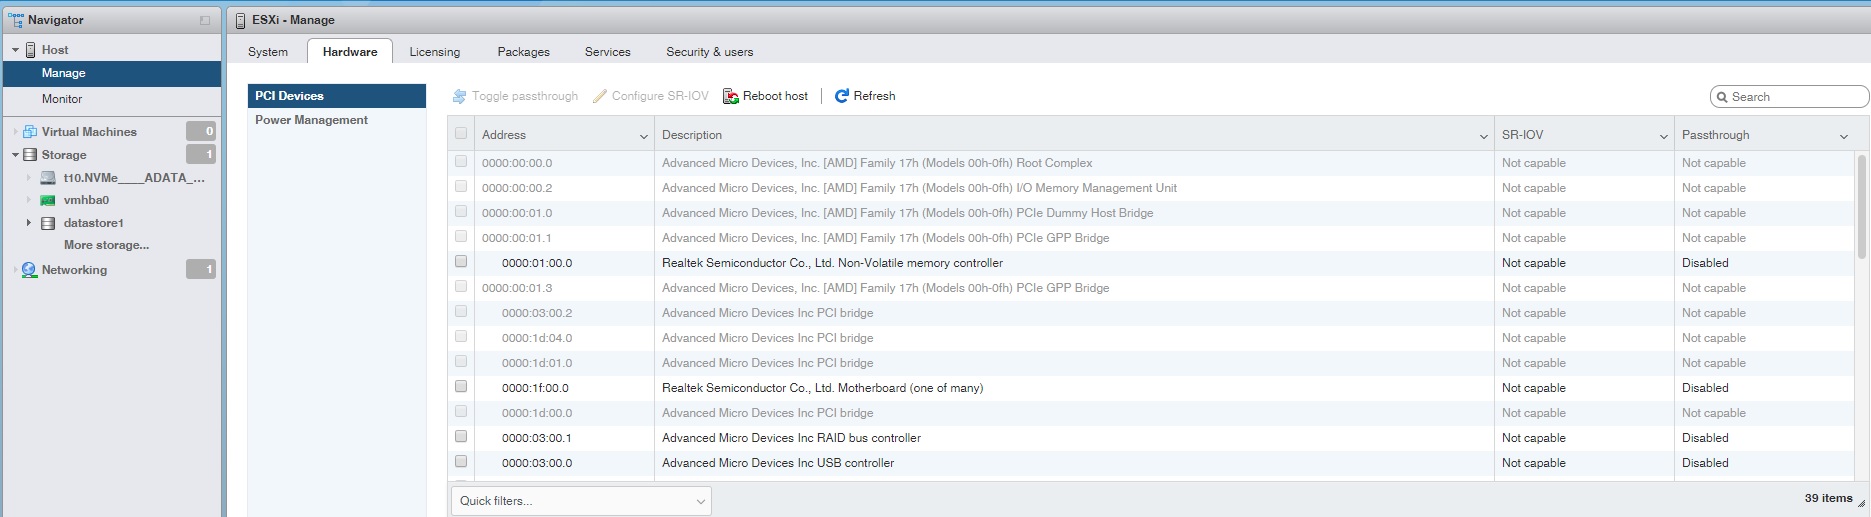Click the Reboot host button label
This screenshot has height=517, width=1871.
pos(775,96)
